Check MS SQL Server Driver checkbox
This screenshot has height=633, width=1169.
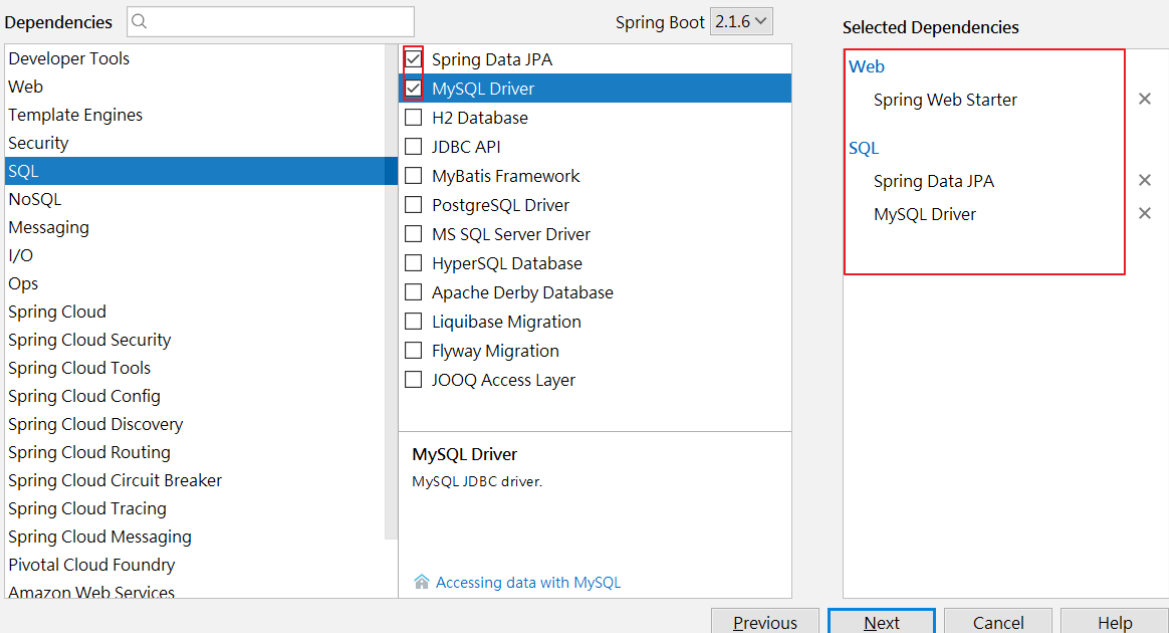click(x=413, y=233)
